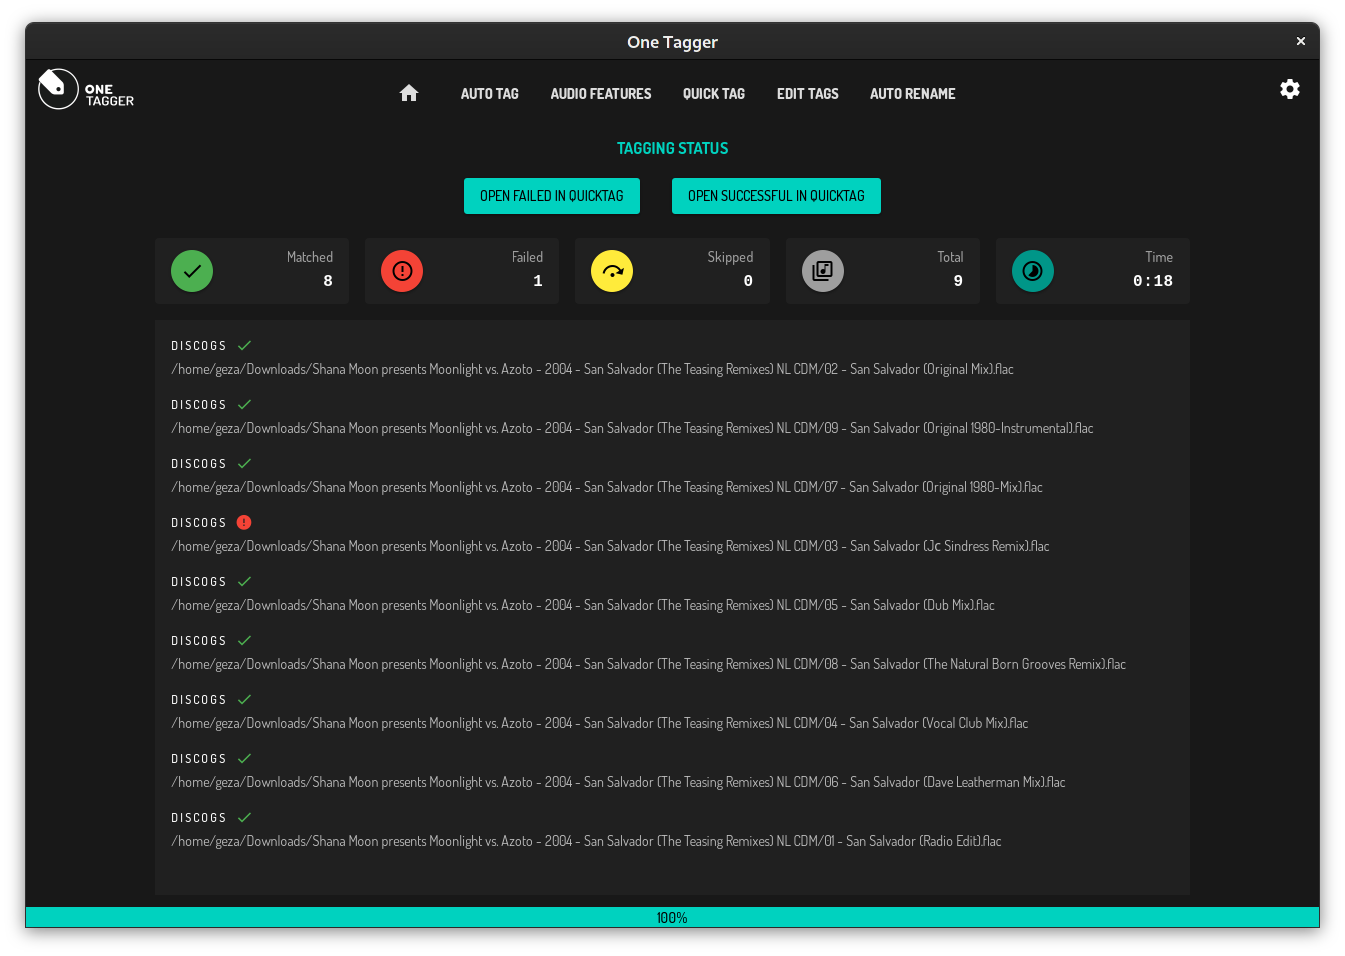Click the 100% progress bar at the bottom
Viewport: 1345px width, 956px height.
(672, 916)
